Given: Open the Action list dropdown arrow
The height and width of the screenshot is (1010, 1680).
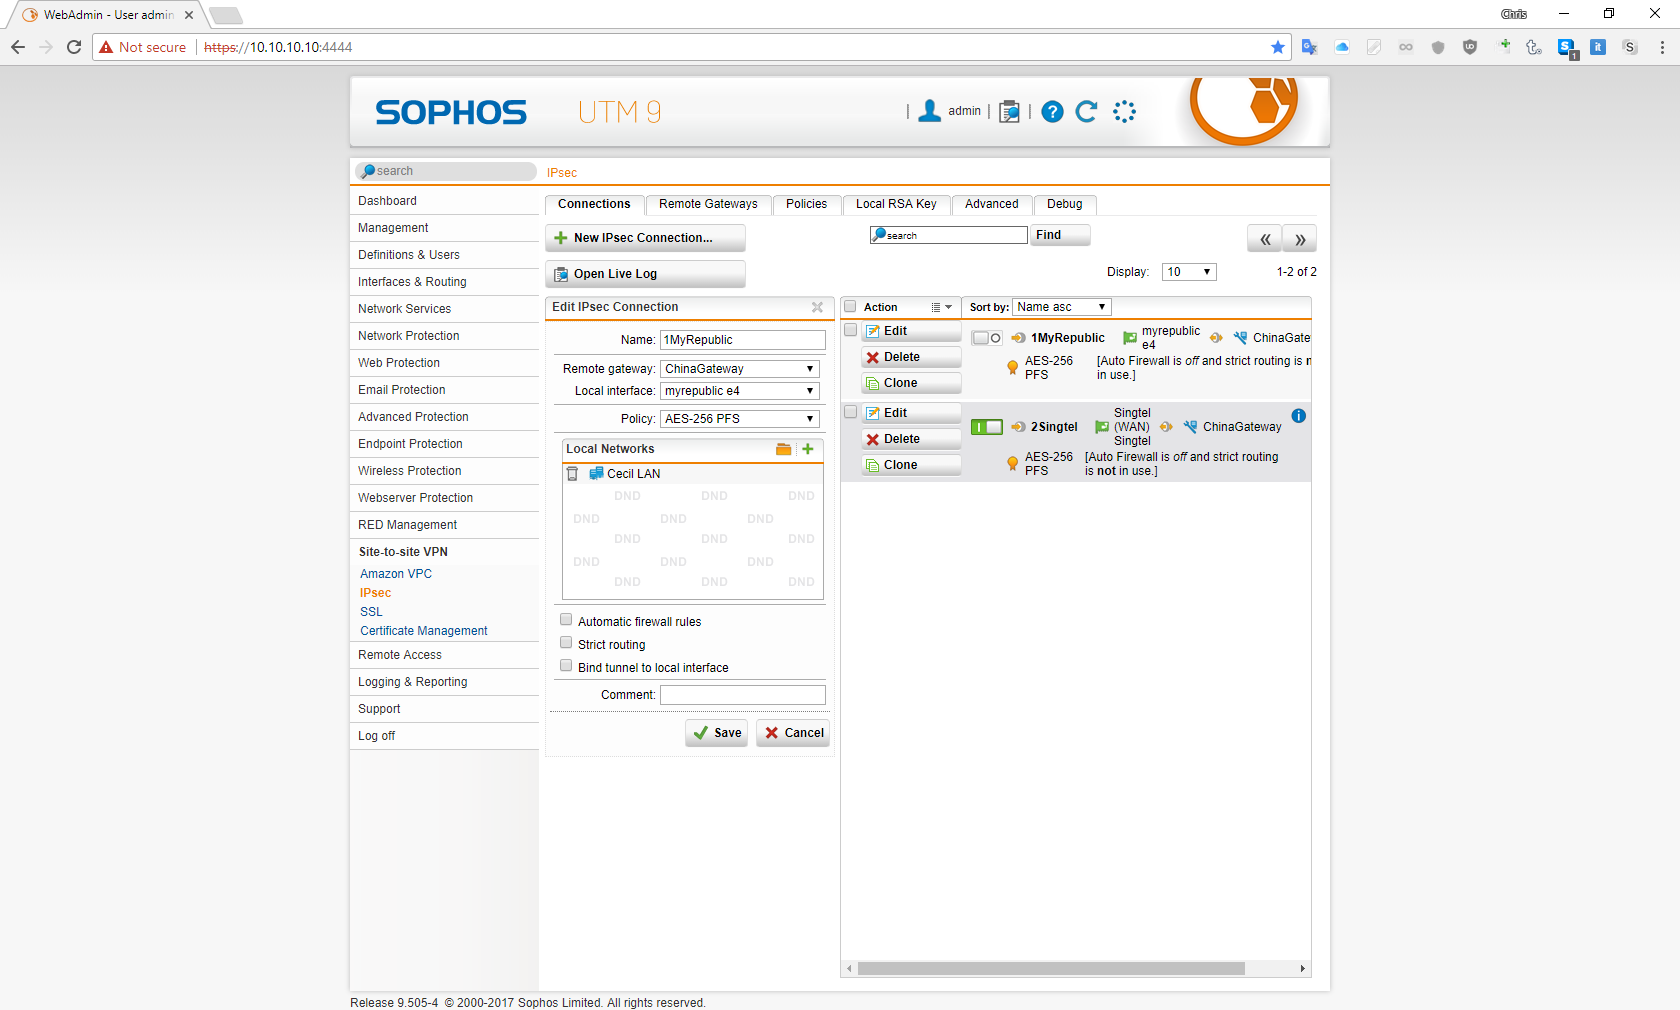Looking at the screenshot, I should 942,307.
